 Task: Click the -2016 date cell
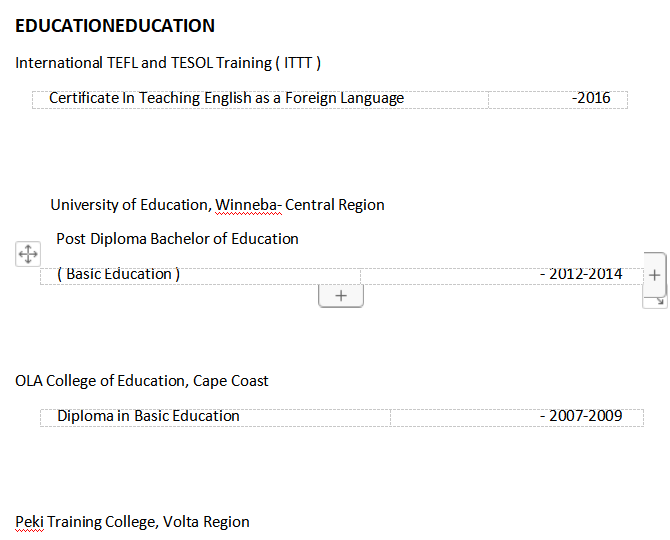coord(592,98)
